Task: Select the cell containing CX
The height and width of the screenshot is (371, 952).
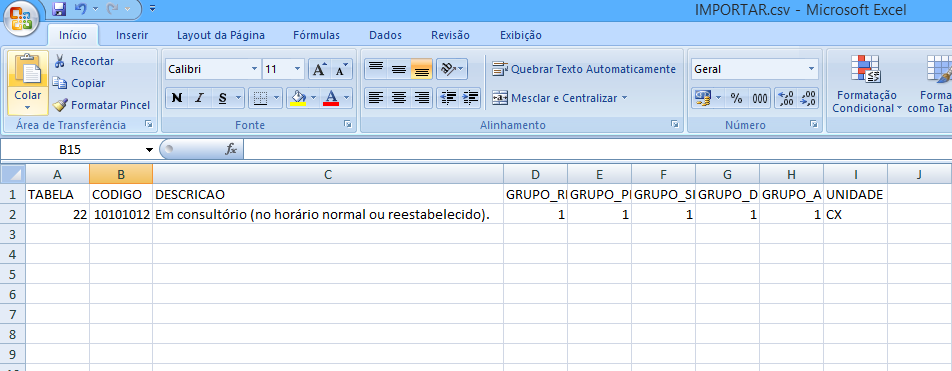Action: (x=855, y=214)
